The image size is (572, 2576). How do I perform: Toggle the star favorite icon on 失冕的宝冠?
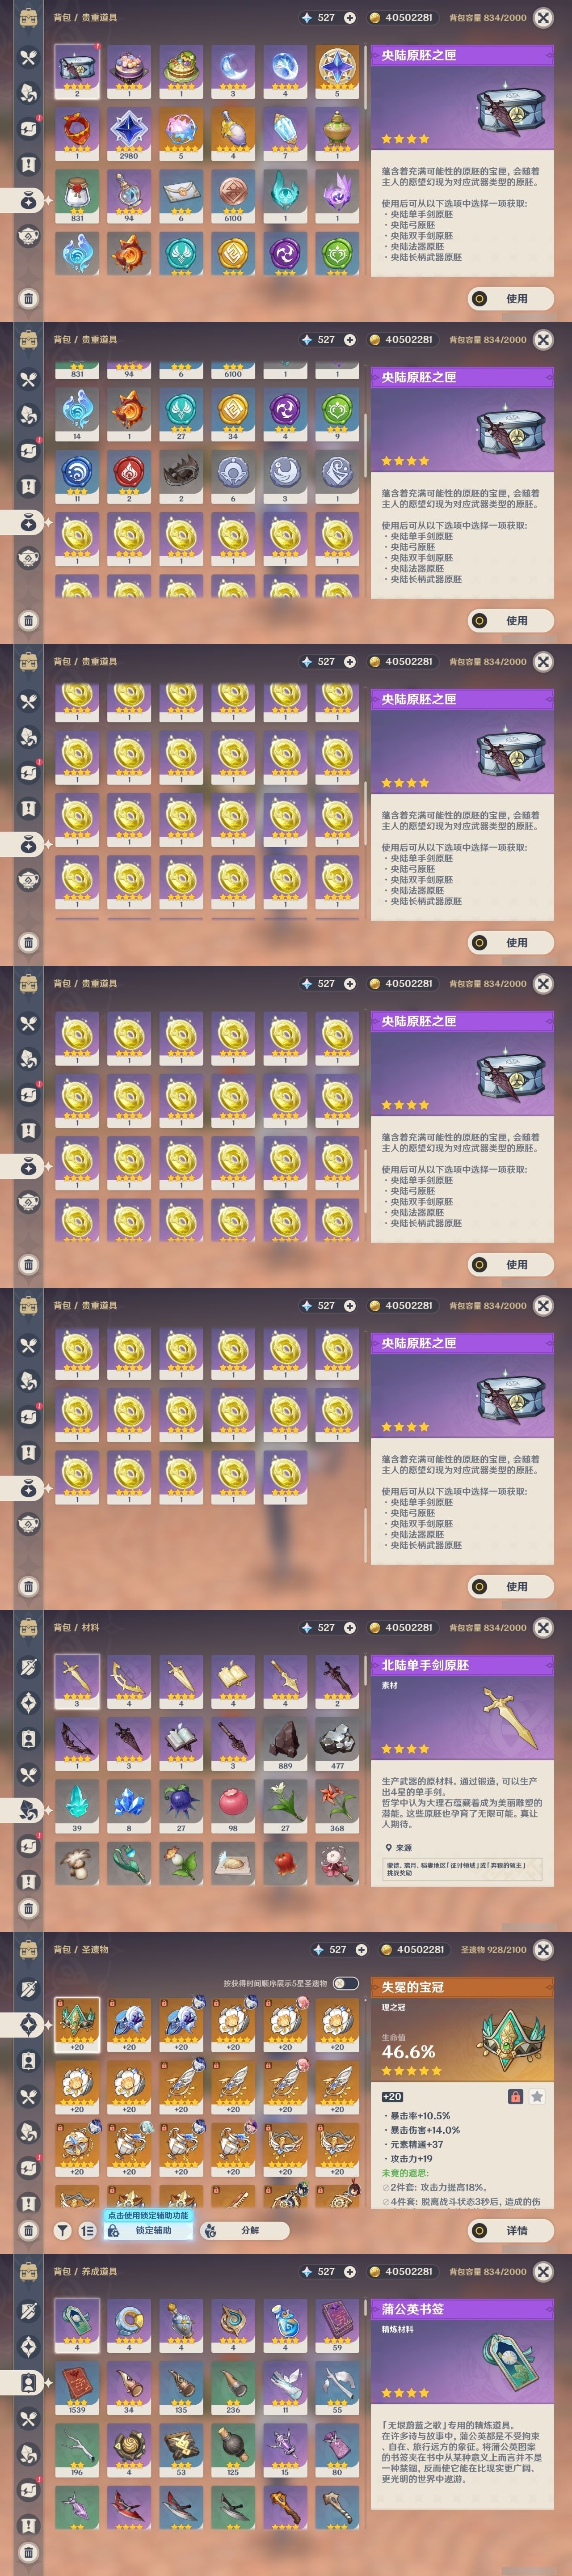click(537, 2097)
